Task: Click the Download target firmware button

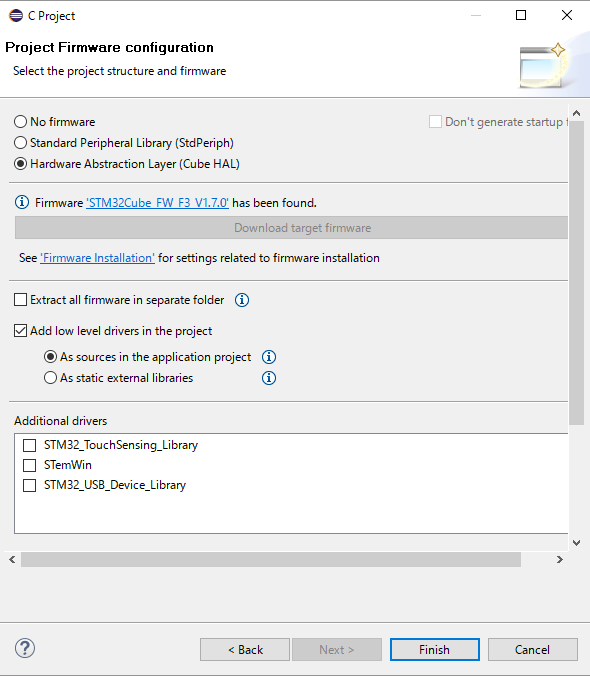Action: (x=291, y=228)
